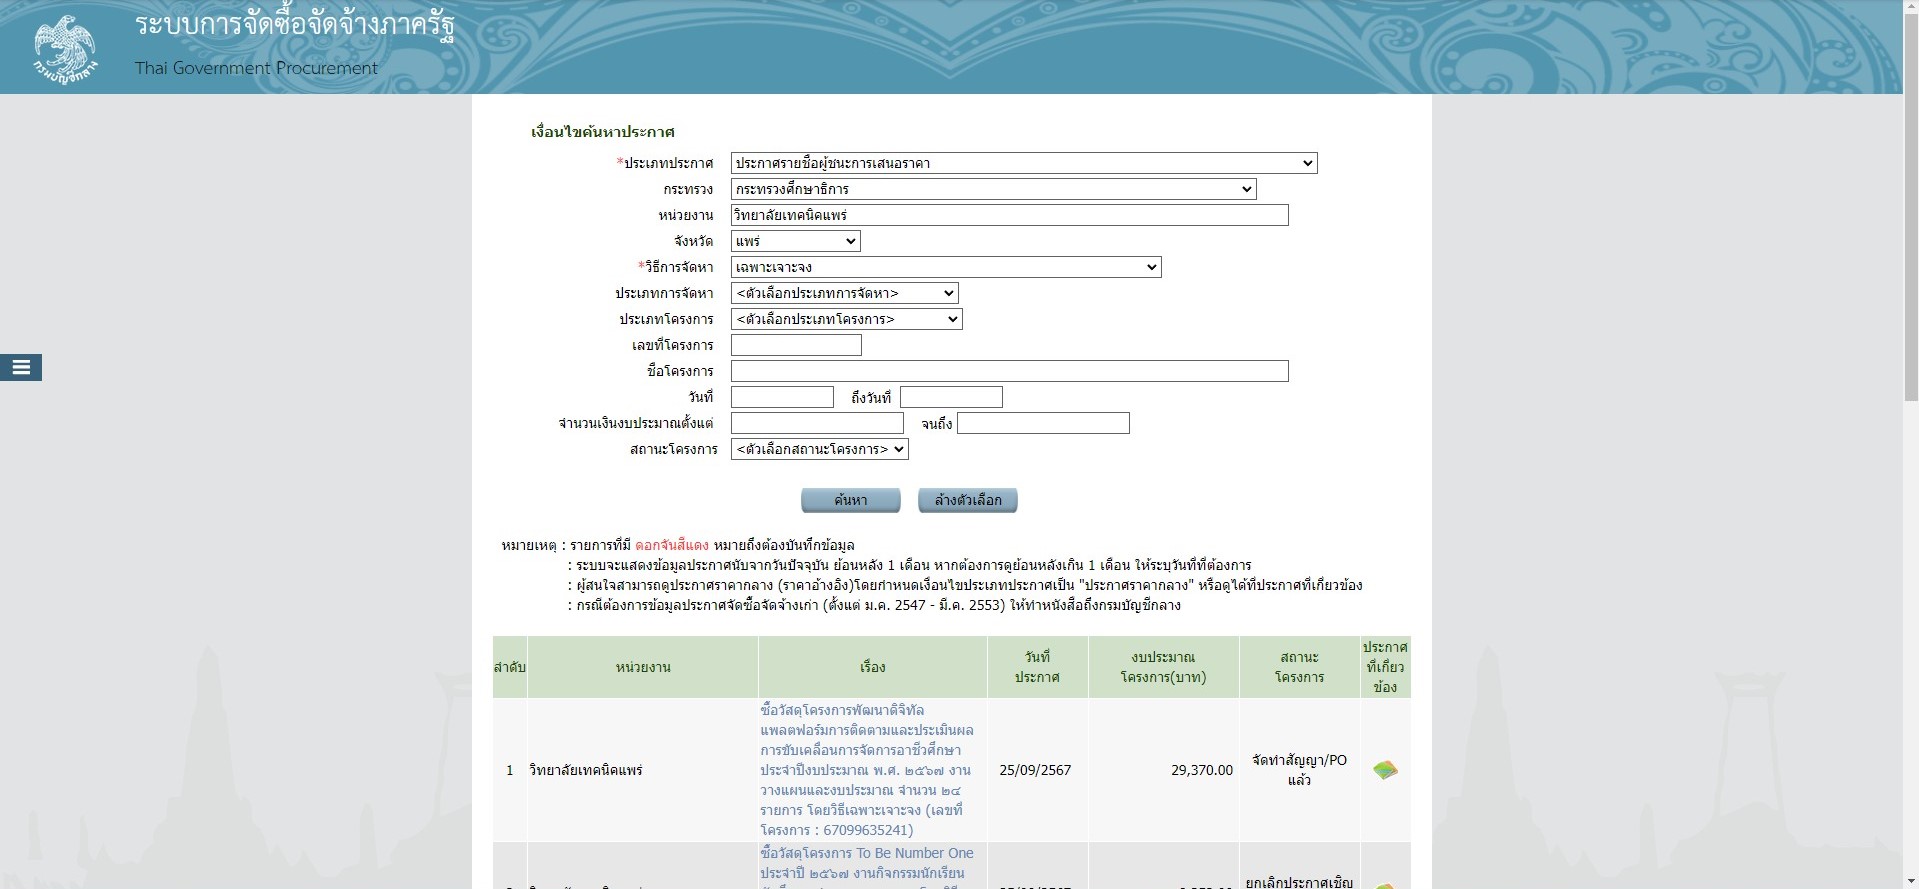Click the เลขที่โครงการ project number field

tap(796, 345)
